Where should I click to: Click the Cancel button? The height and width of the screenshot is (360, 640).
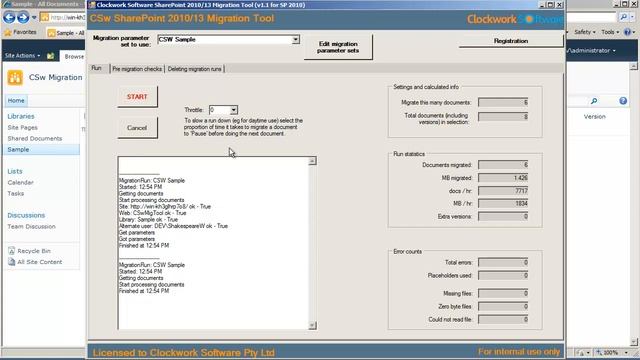coord(137,128)
